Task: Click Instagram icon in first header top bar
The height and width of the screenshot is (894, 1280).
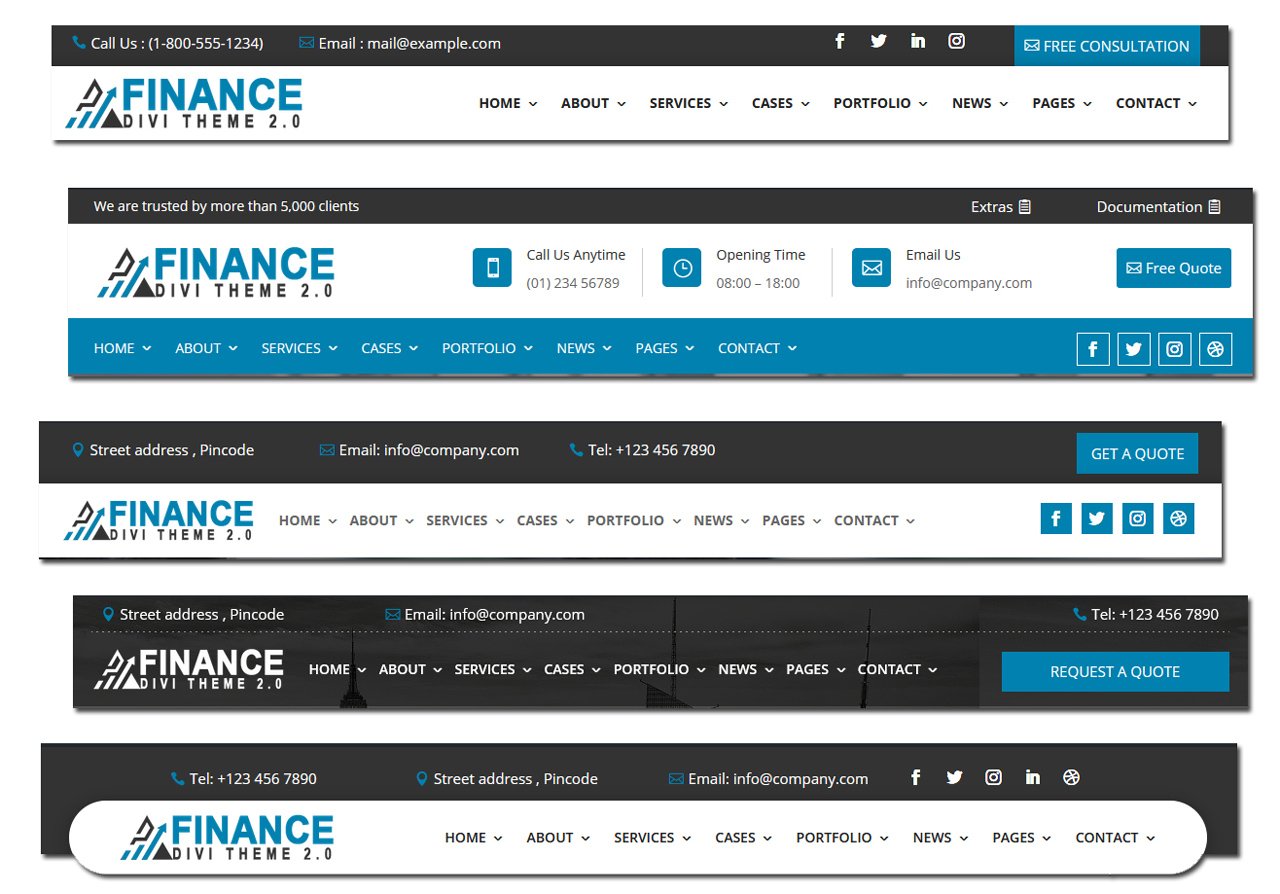Action: (x=956, y=41)
